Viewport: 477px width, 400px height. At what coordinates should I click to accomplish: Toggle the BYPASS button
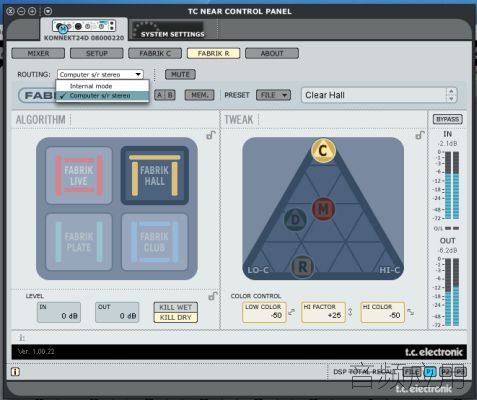[448, 119]
